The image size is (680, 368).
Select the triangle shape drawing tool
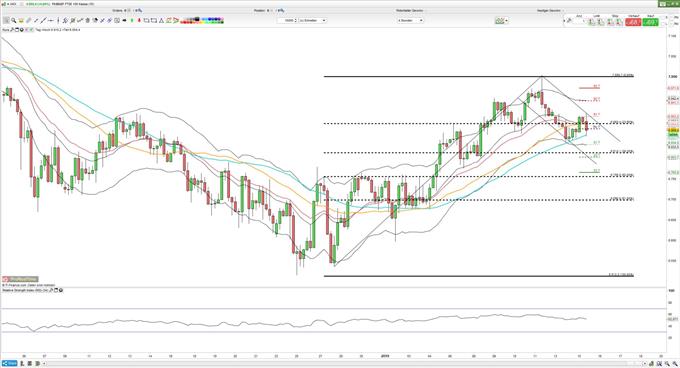pos(161,20)
